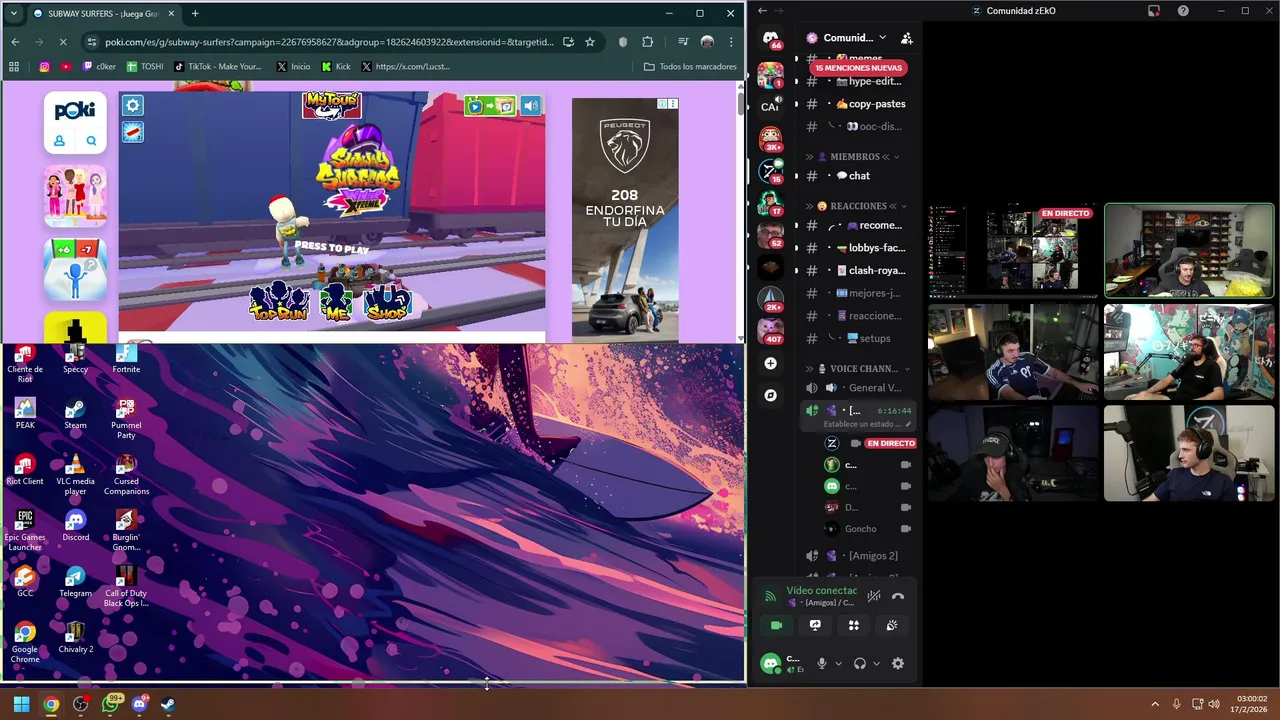The width and height of the screenshot is (1280, 720).
Task: Stop loading page in Chrome
Action: pos(63,42)
